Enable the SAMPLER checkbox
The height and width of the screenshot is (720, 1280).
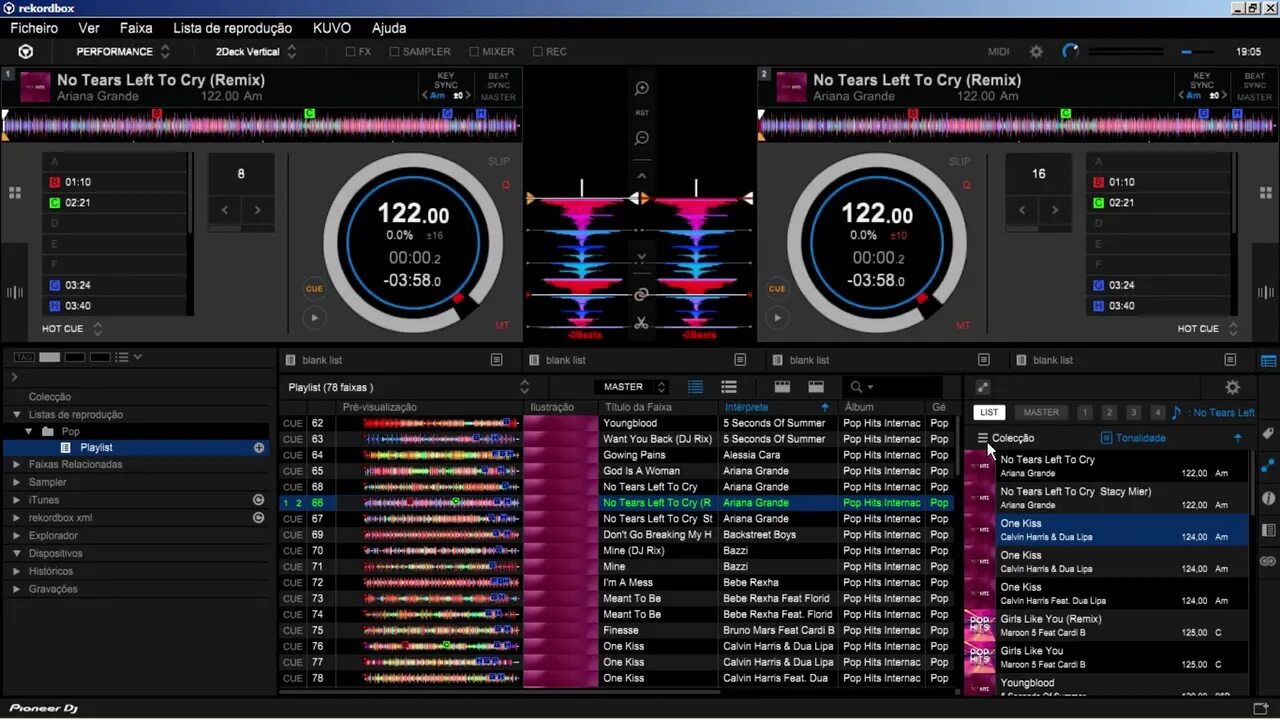(394, 52)
